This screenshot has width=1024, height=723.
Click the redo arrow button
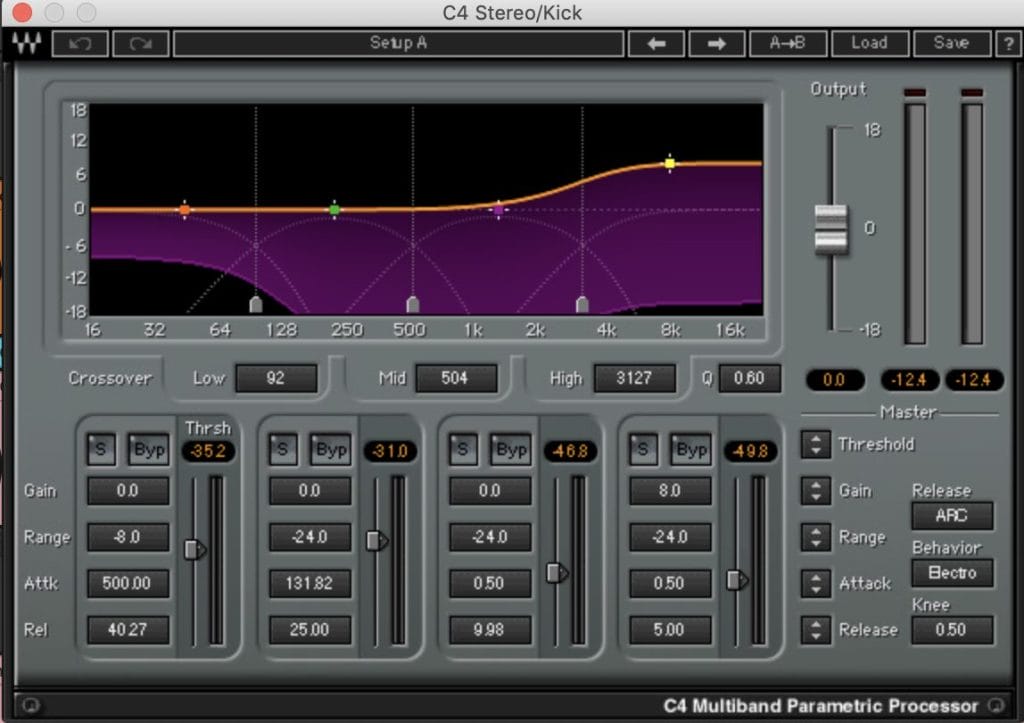pos(140,43)
